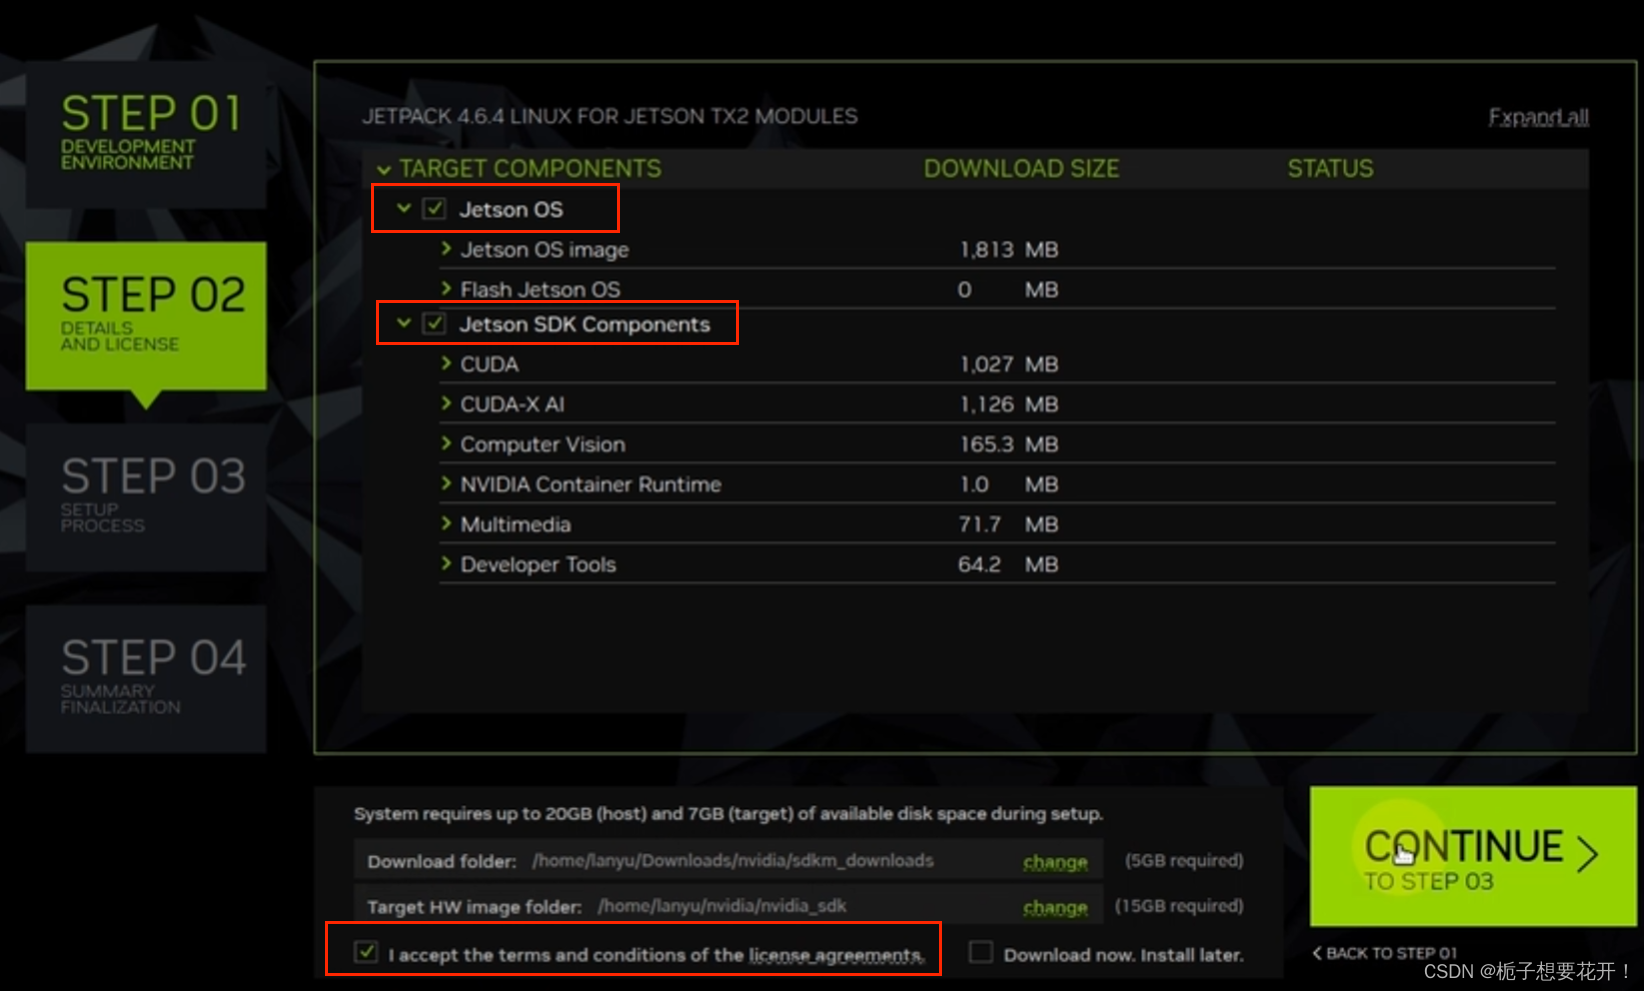Change the Download folder path
This screenshot has height=991, width=1644.
click(1055, 862)
